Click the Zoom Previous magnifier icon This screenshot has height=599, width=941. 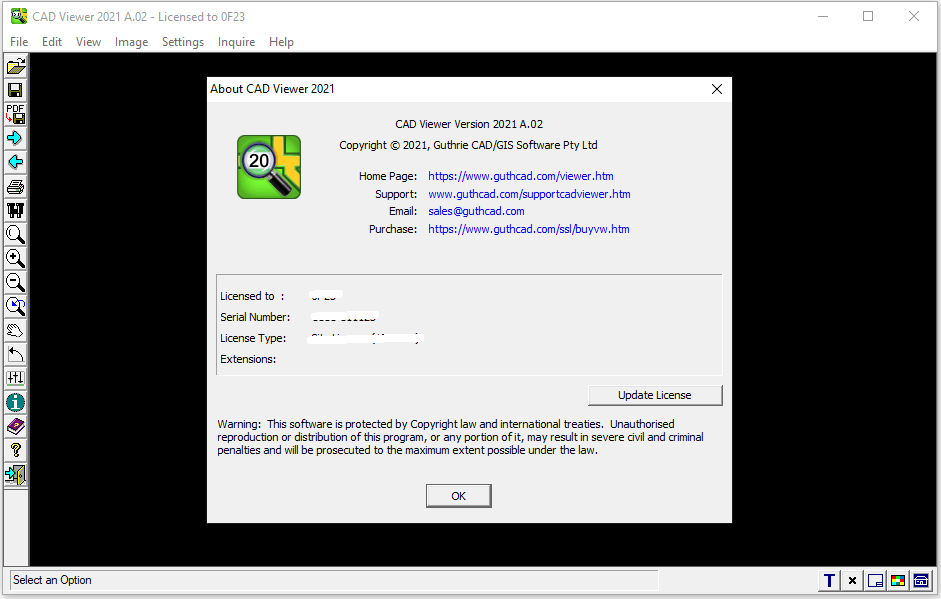click(x=16, y=307)
